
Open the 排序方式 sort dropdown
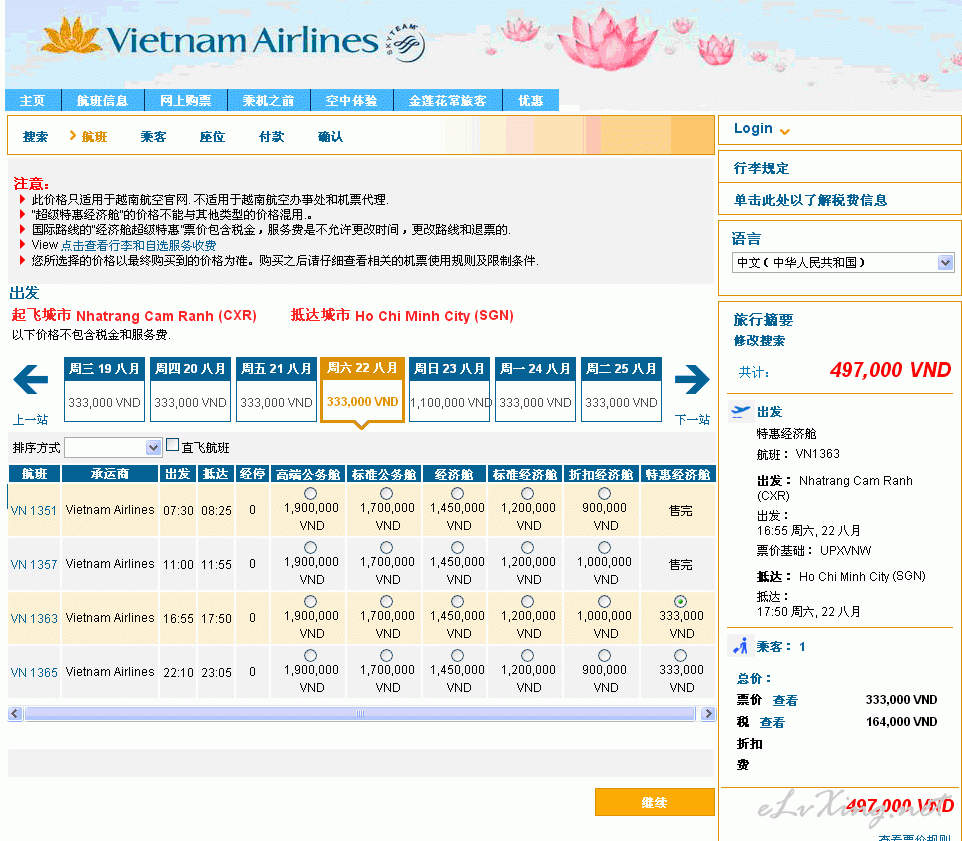[113, 448]
